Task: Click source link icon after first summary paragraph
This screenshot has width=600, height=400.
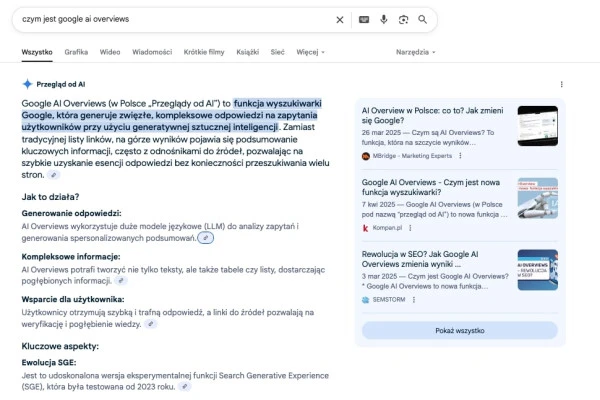Action: pos(54,175)
